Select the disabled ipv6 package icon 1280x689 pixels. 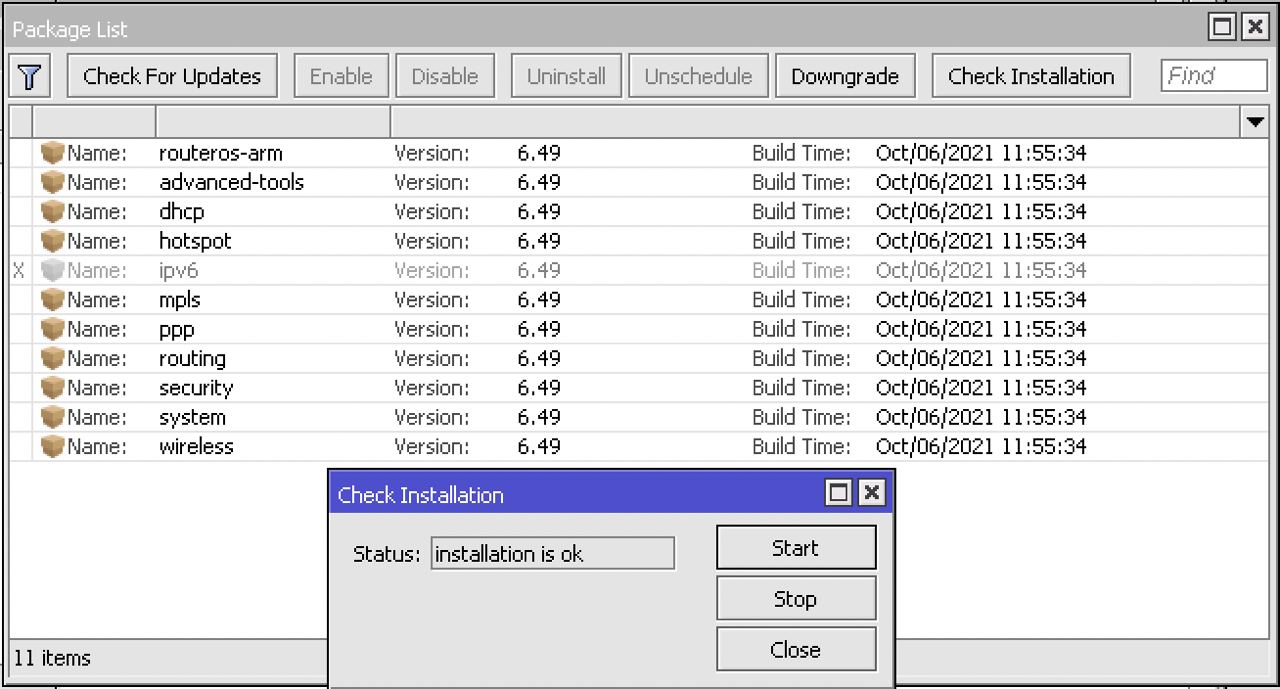52,270
